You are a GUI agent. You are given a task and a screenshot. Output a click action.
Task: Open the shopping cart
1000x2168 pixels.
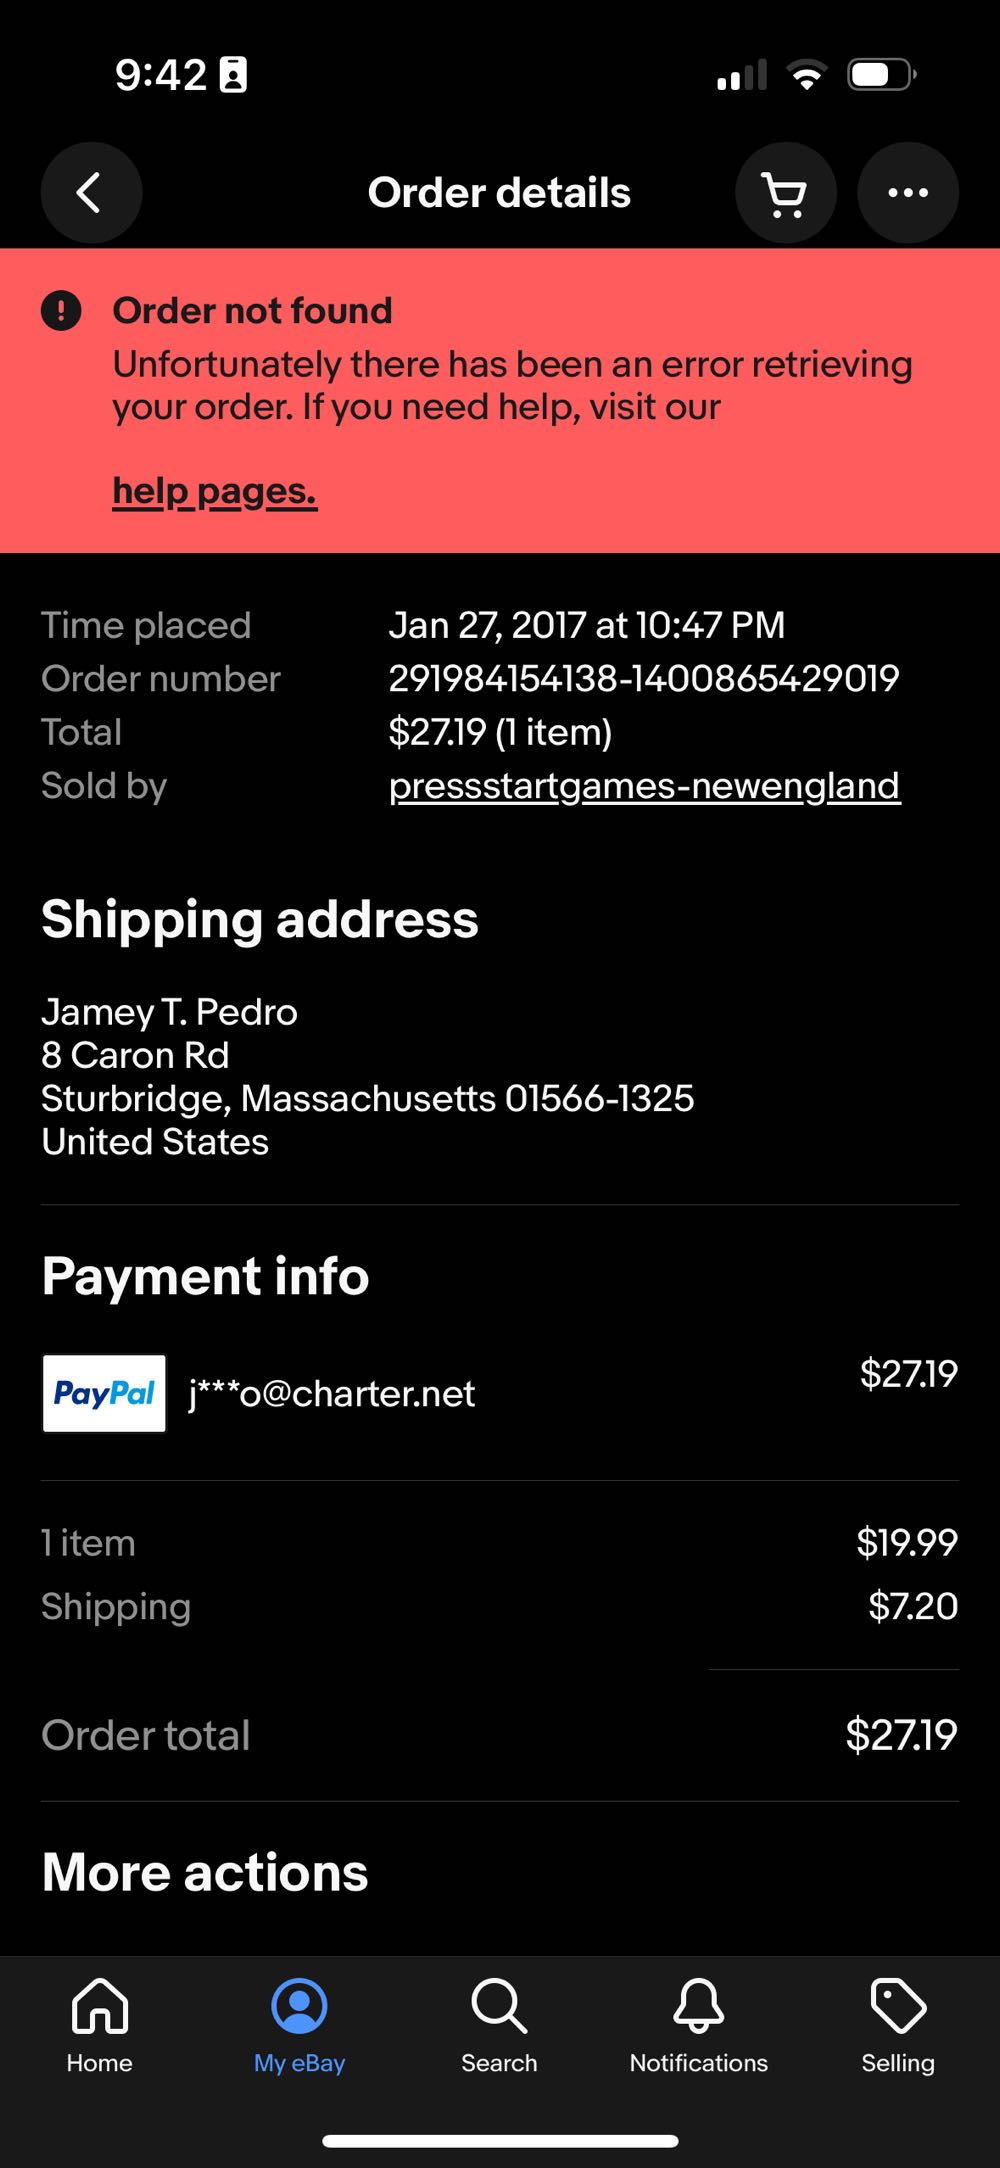click(x=785, y=193)
